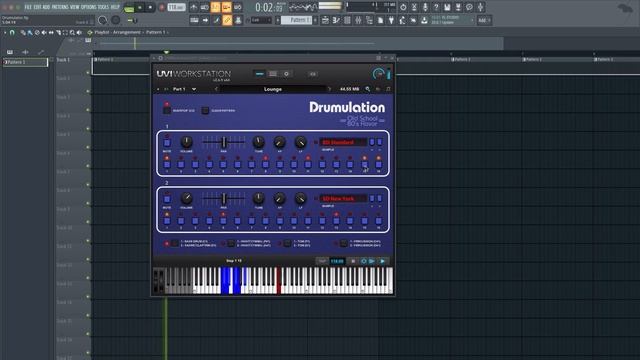Select the playlist zoom magnifier tool
The width and height of the screenshot is (640, 360).
72,32
